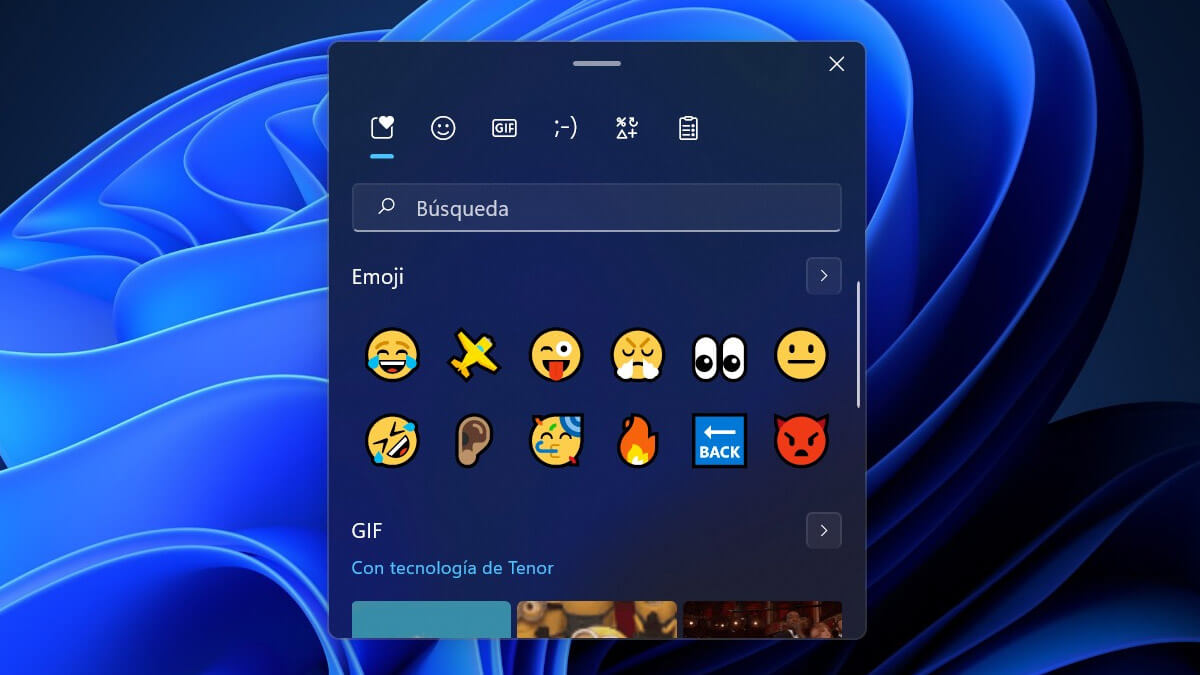Insert the pair of eyes emoji
The height and width of the screenshot is (675, 1200).
click(x=720, y=357)
